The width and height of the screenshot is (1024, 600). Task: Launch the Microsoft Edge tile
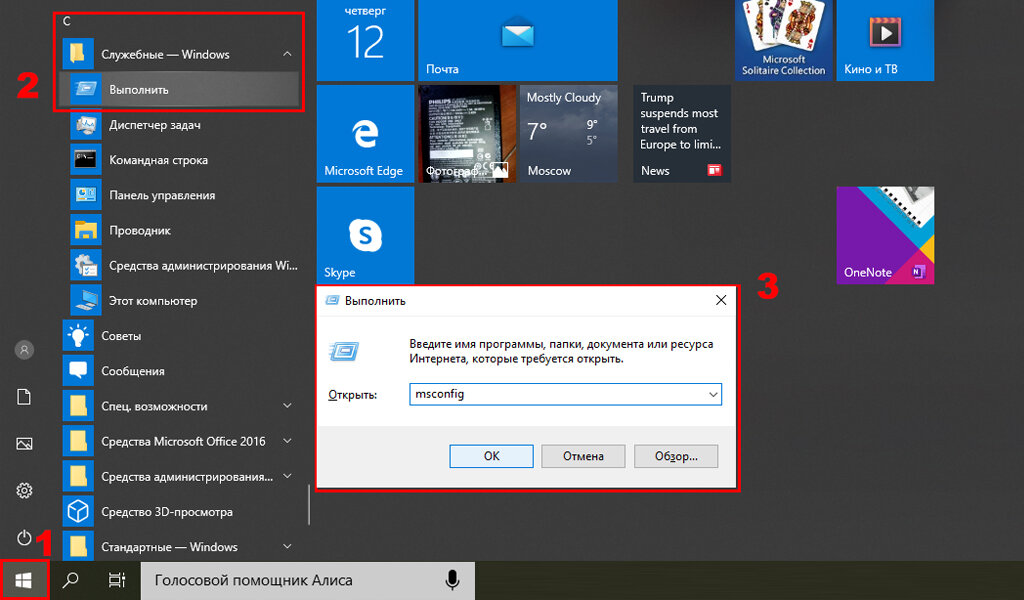(365, 134)
